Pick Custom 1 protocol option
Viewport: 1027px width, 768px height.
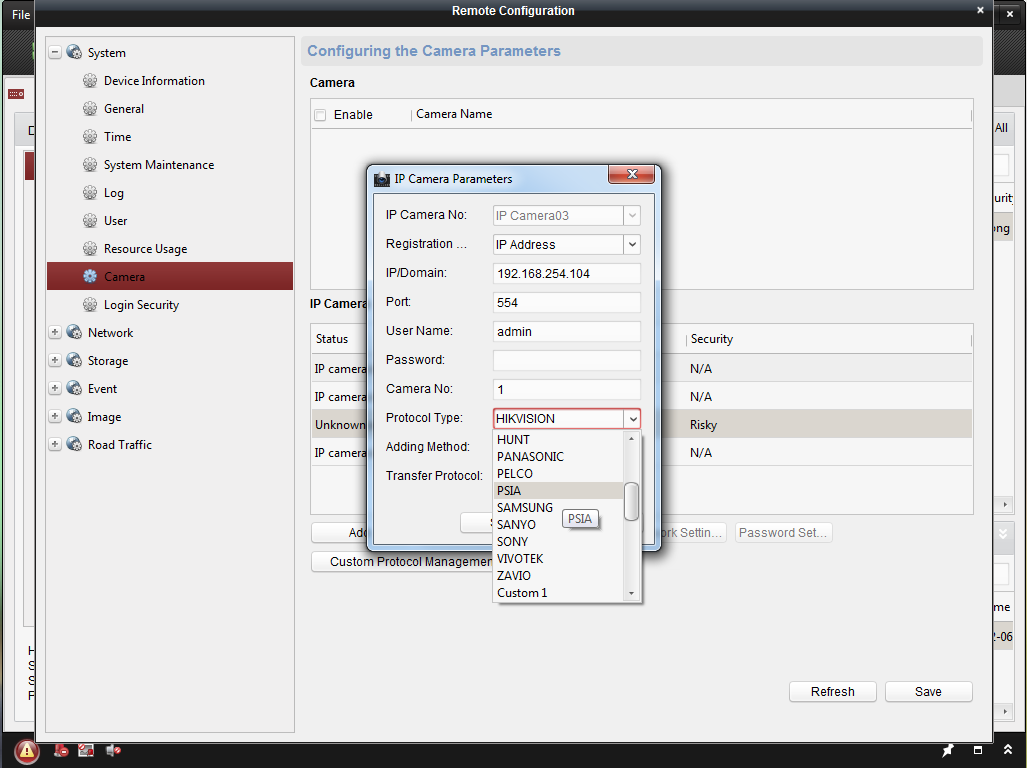pos(522,593)
